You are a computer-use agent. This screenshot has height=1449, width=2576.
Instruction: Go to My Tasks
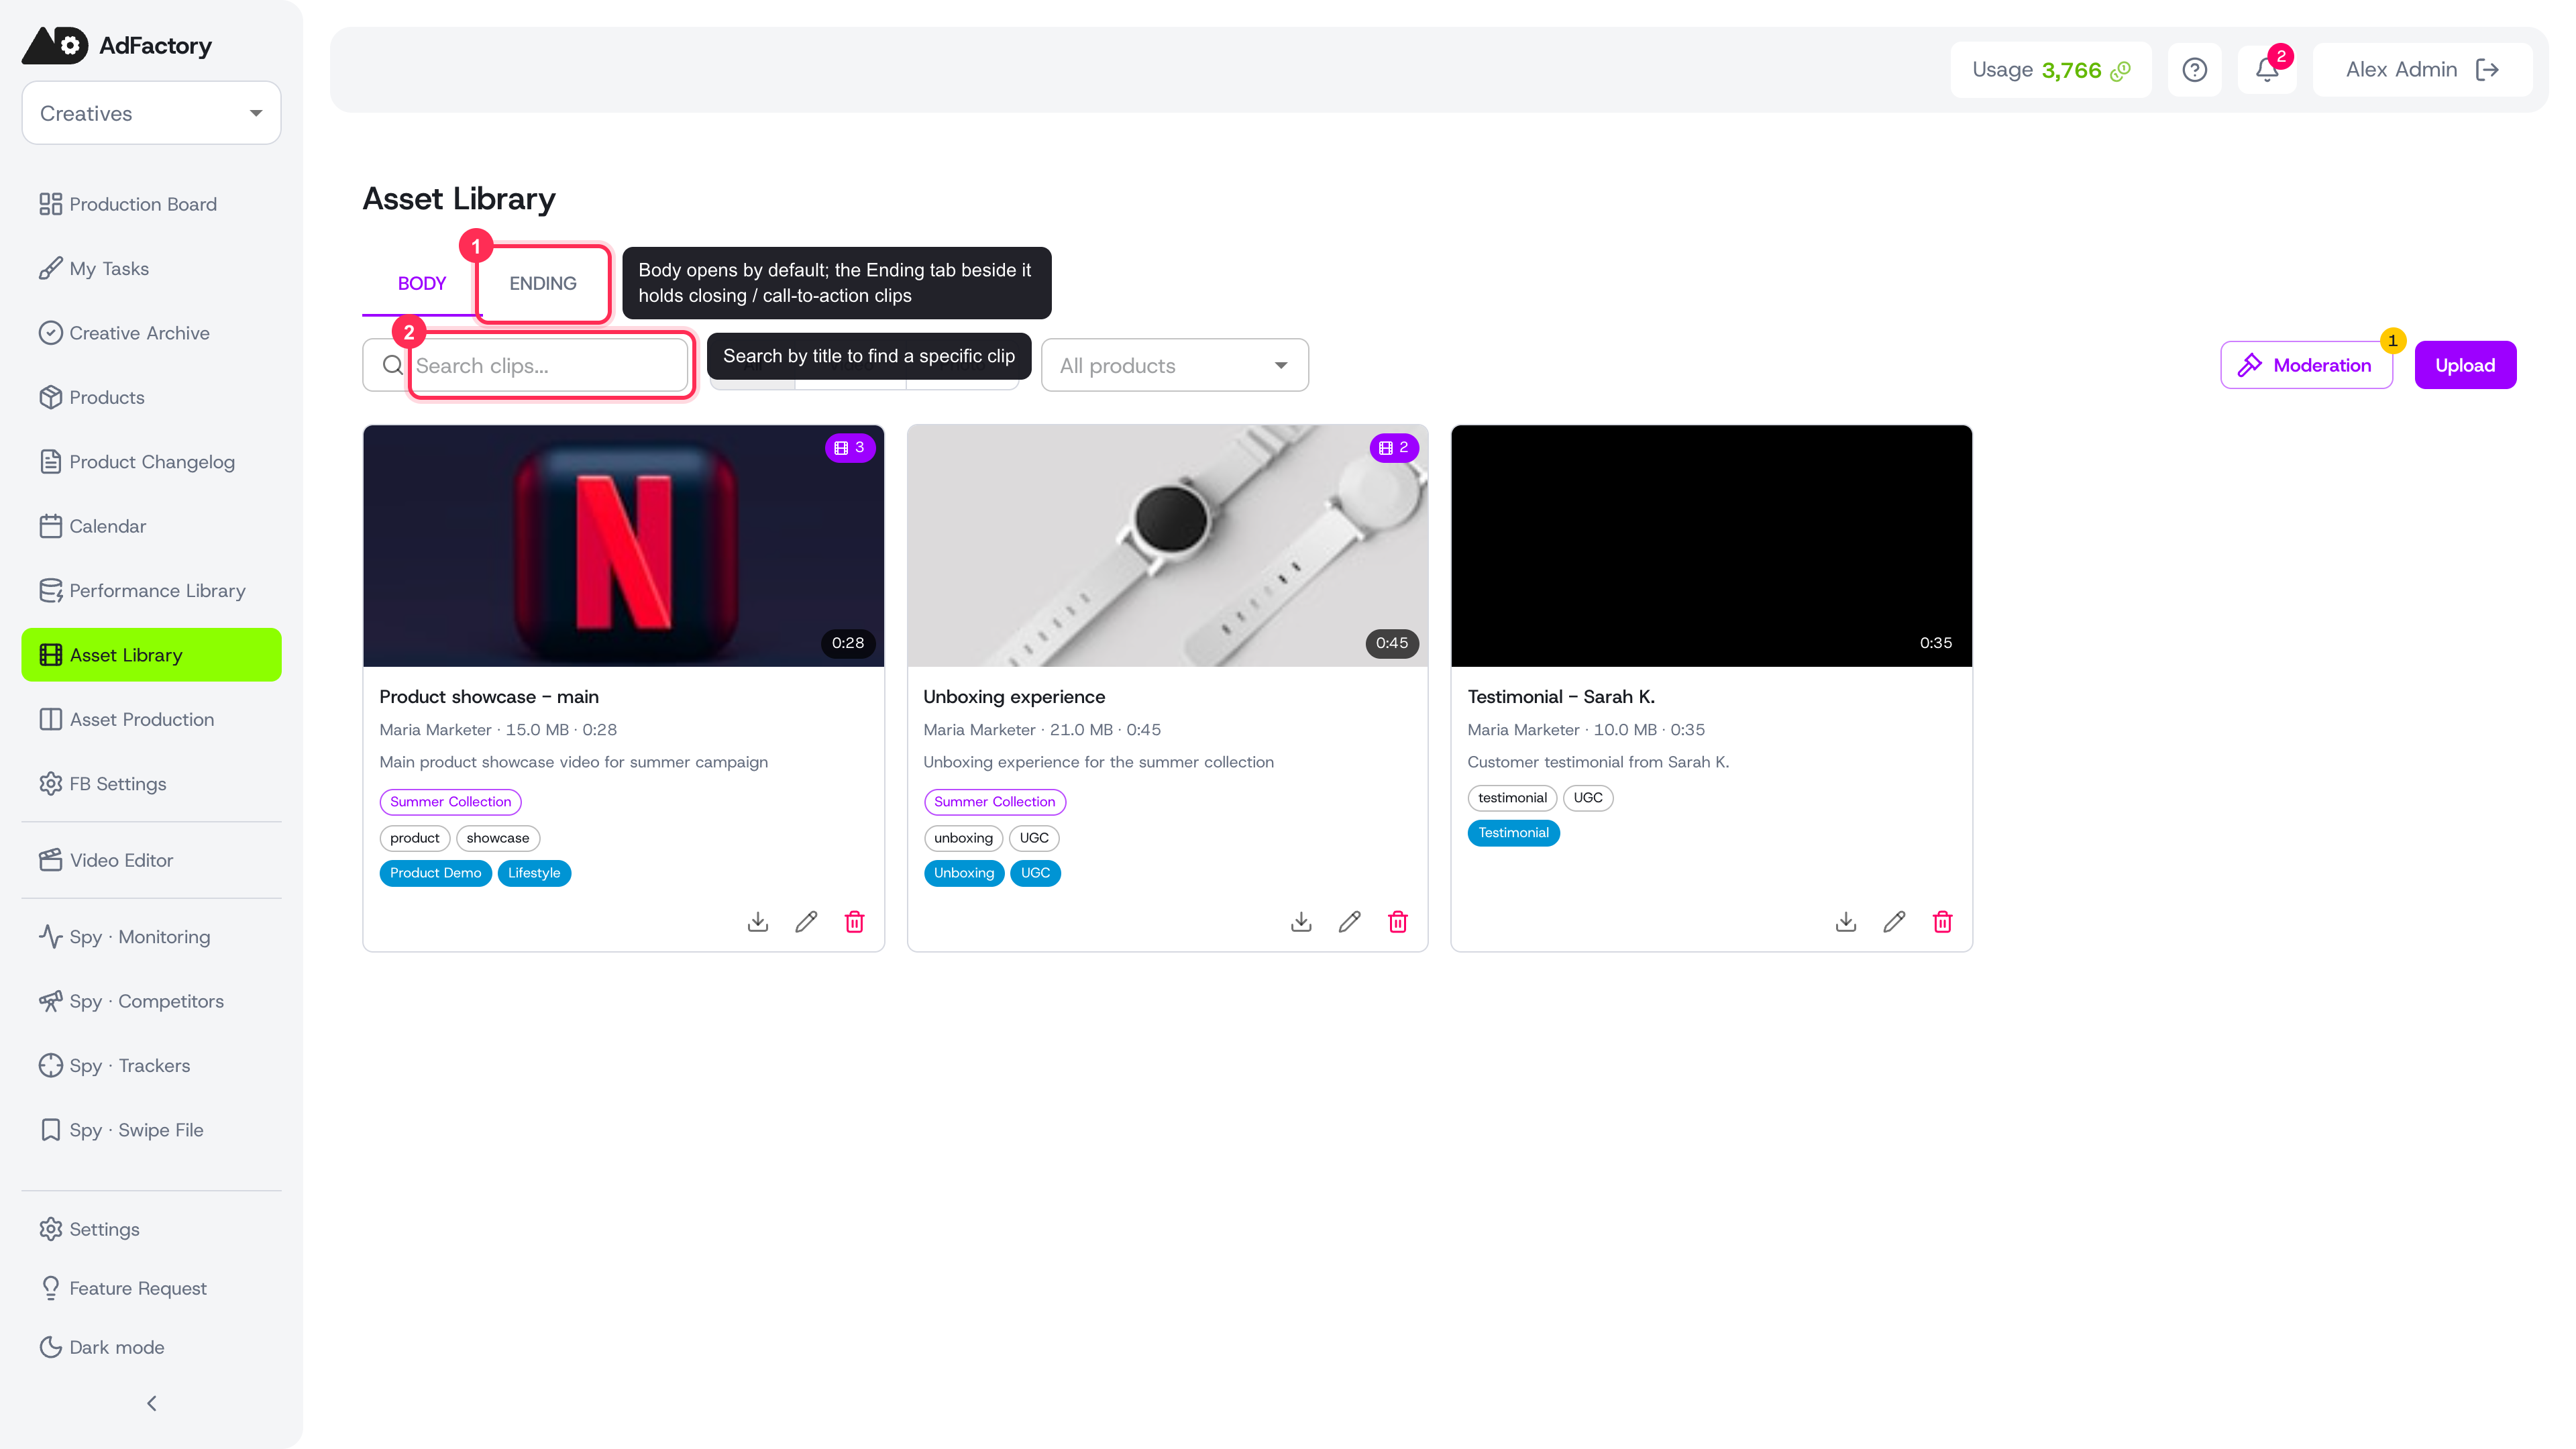[x=151, y=268]
